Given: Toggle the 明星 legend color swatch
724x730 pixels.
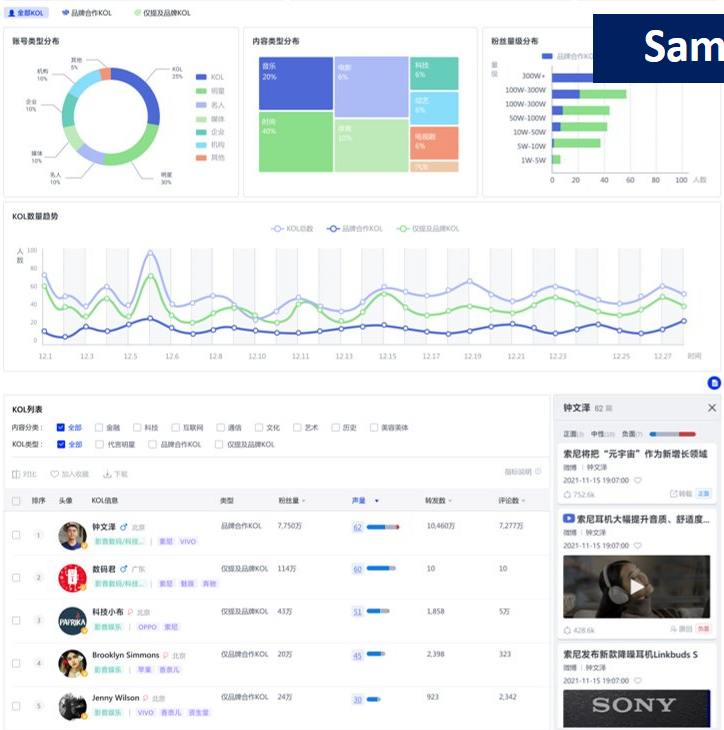Looking at the screenshot, I should [202, 90].
